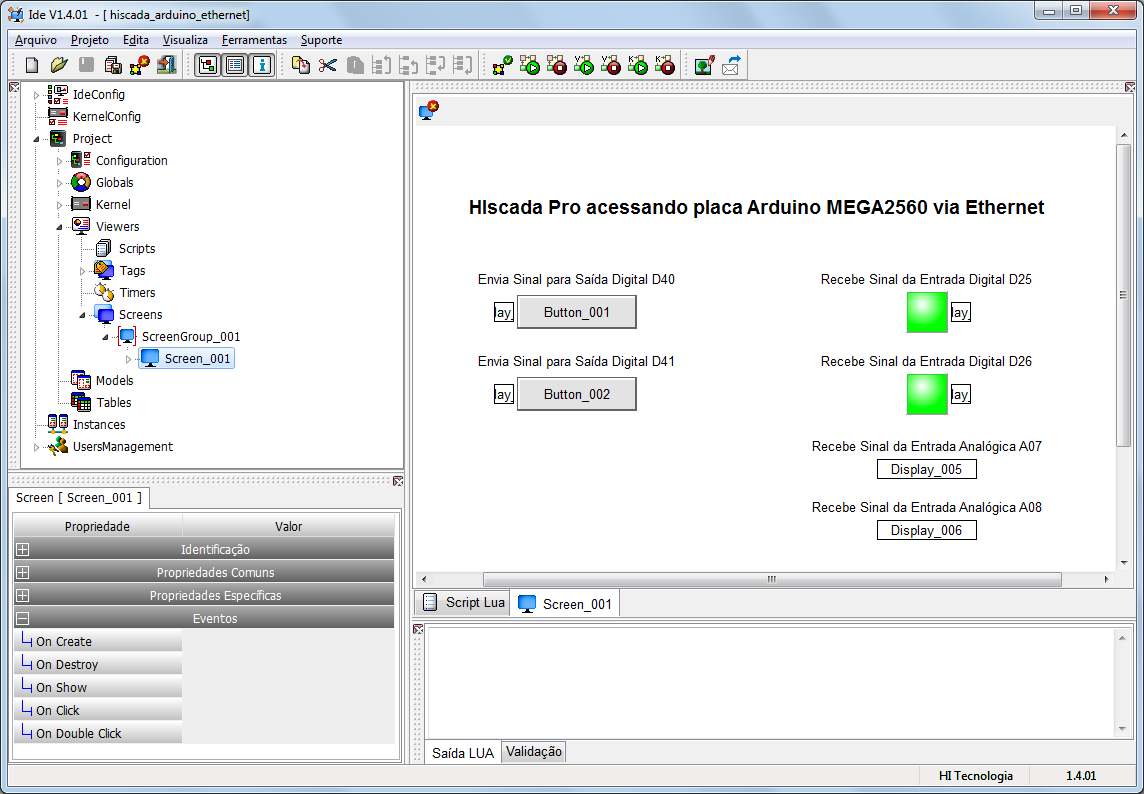Click the copy icon beside the scissors
This screenshot has width=1144, height=794.
301,65
